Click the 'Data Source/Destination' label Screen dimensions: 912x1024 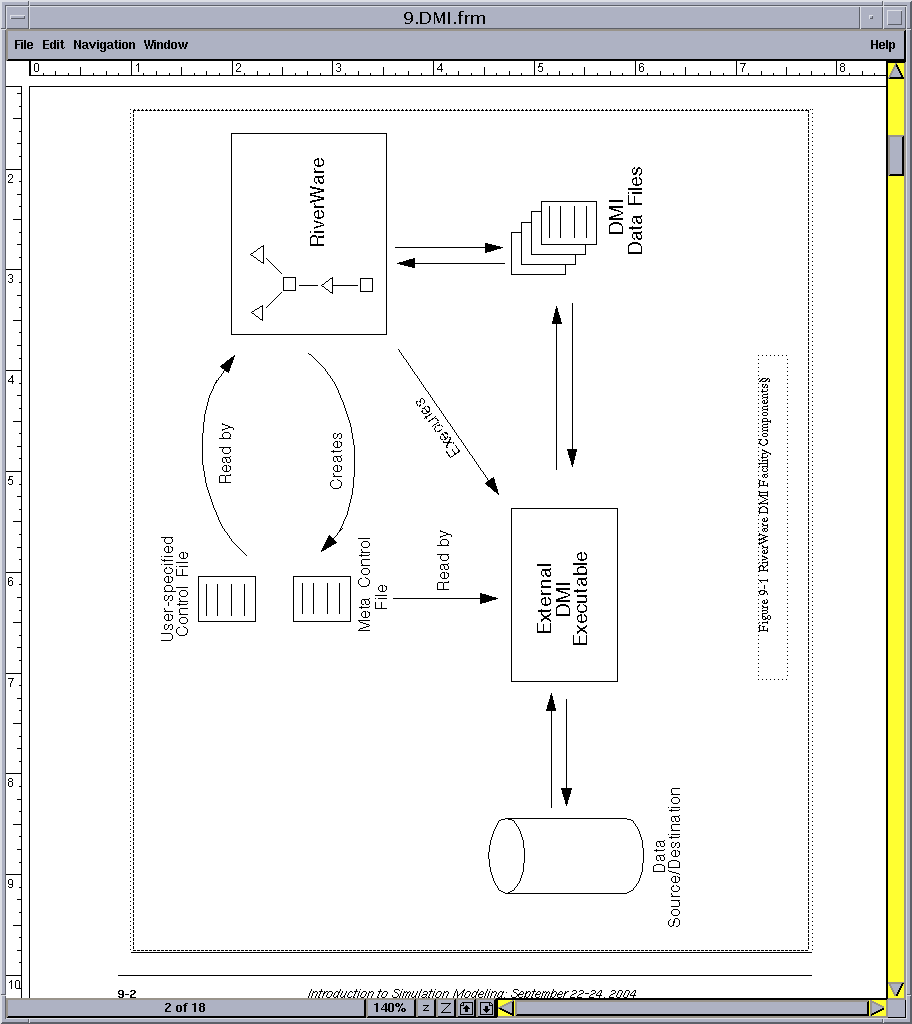(666, 857)
